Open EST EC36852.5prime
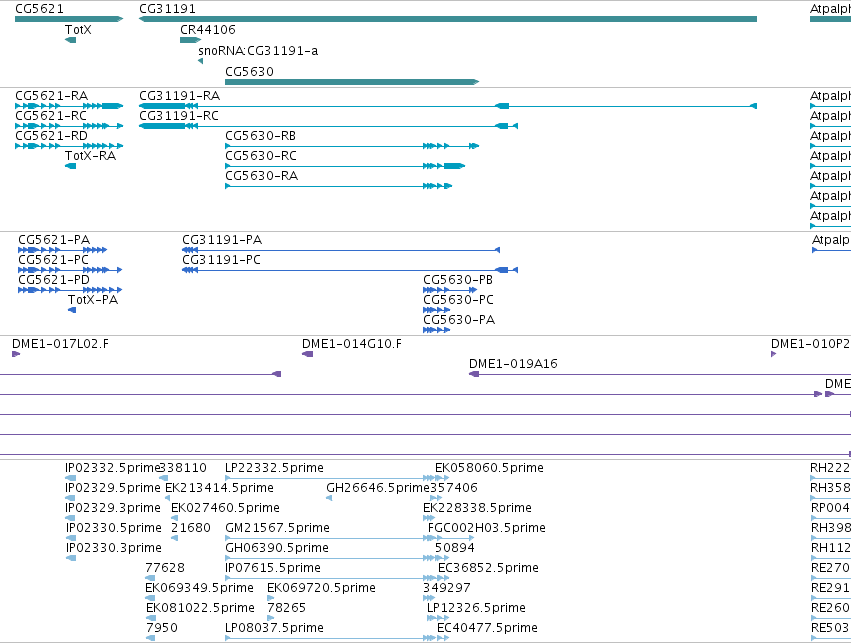Screen dimensions: 851x643 click(488, 568)
